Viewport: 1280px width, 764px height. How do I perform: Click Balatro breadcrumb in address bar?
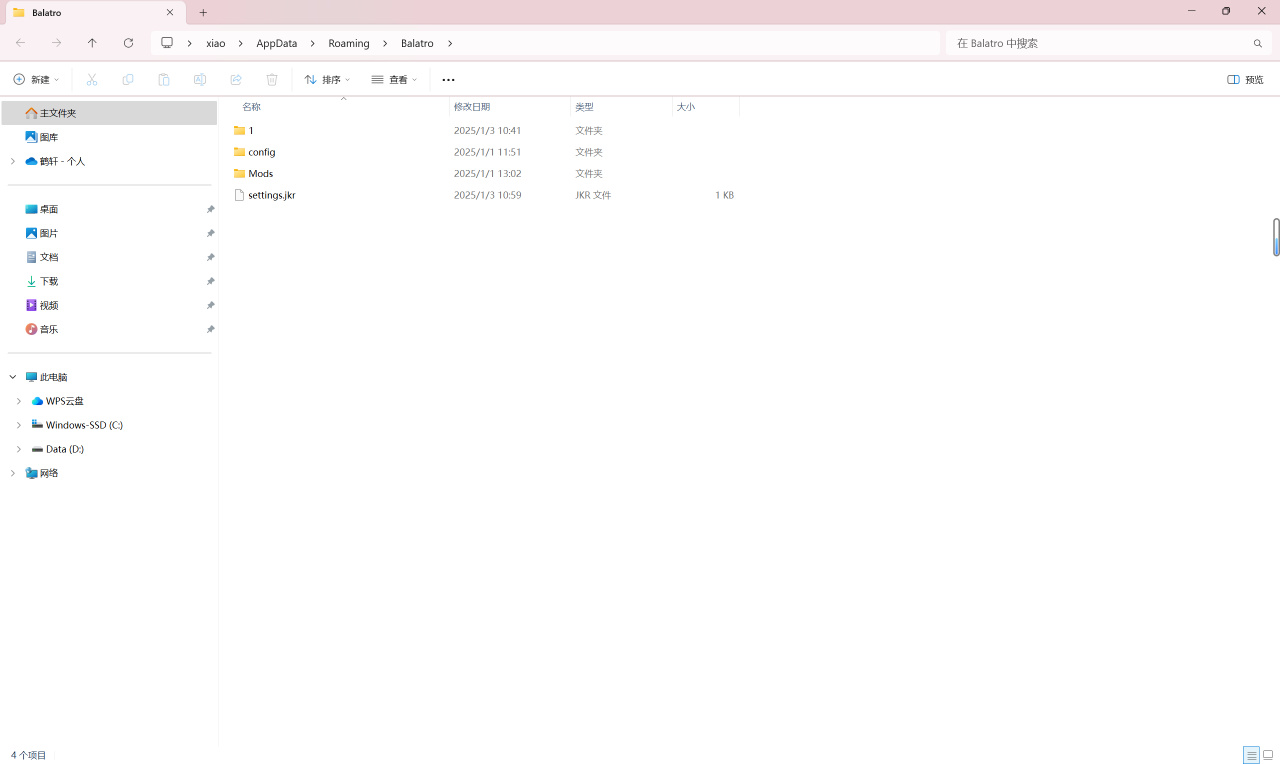point(417,43)
